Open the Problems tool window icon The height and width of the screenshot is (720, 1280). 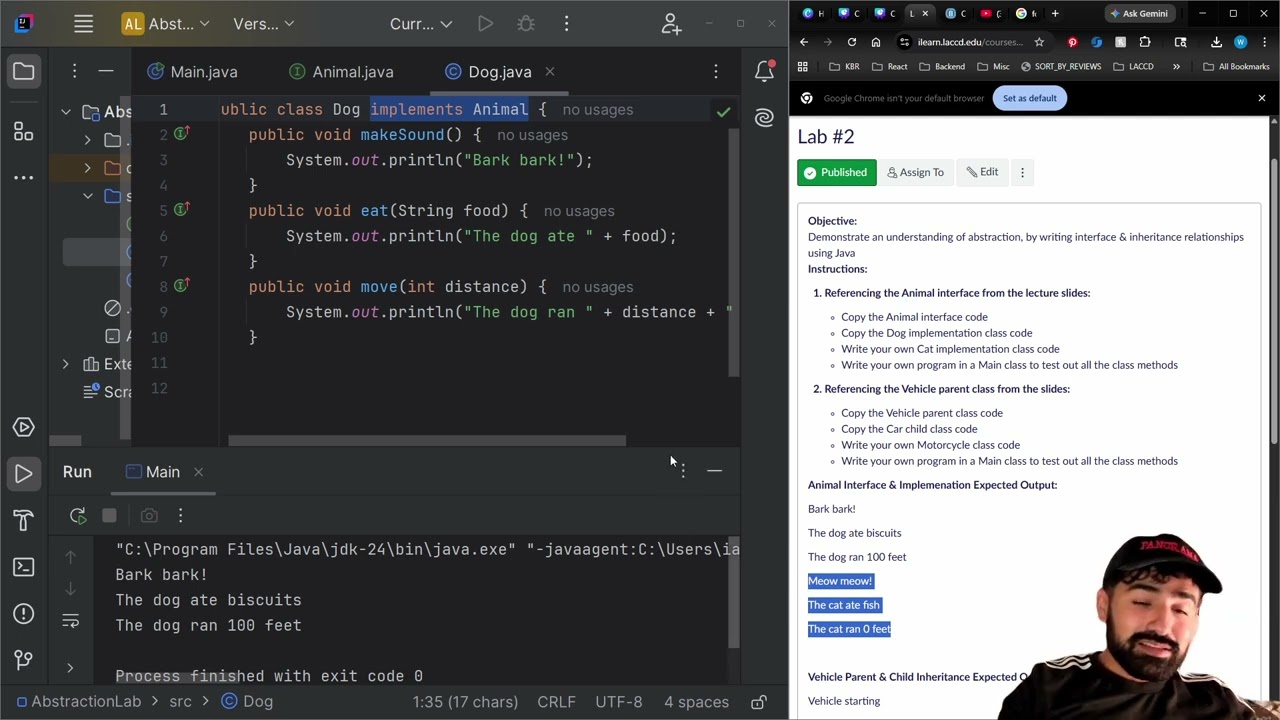[23, 613]
